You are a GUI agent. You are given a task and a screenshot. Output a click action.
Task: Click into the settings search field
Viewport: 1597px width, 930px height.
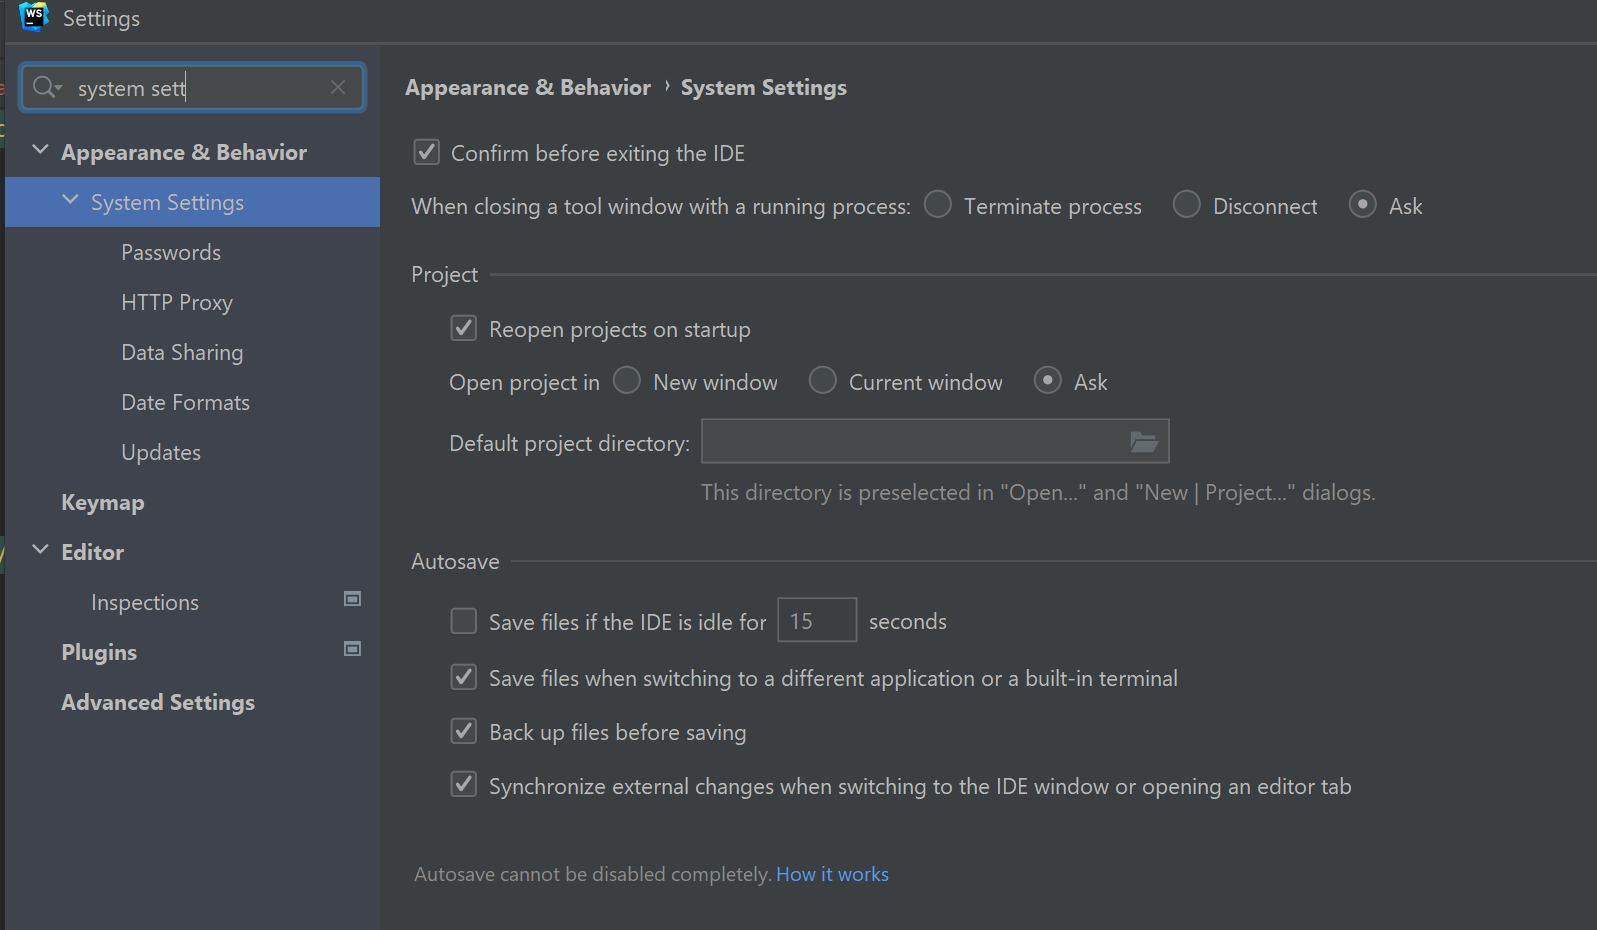pyautogui.click(x=195, y=88)
